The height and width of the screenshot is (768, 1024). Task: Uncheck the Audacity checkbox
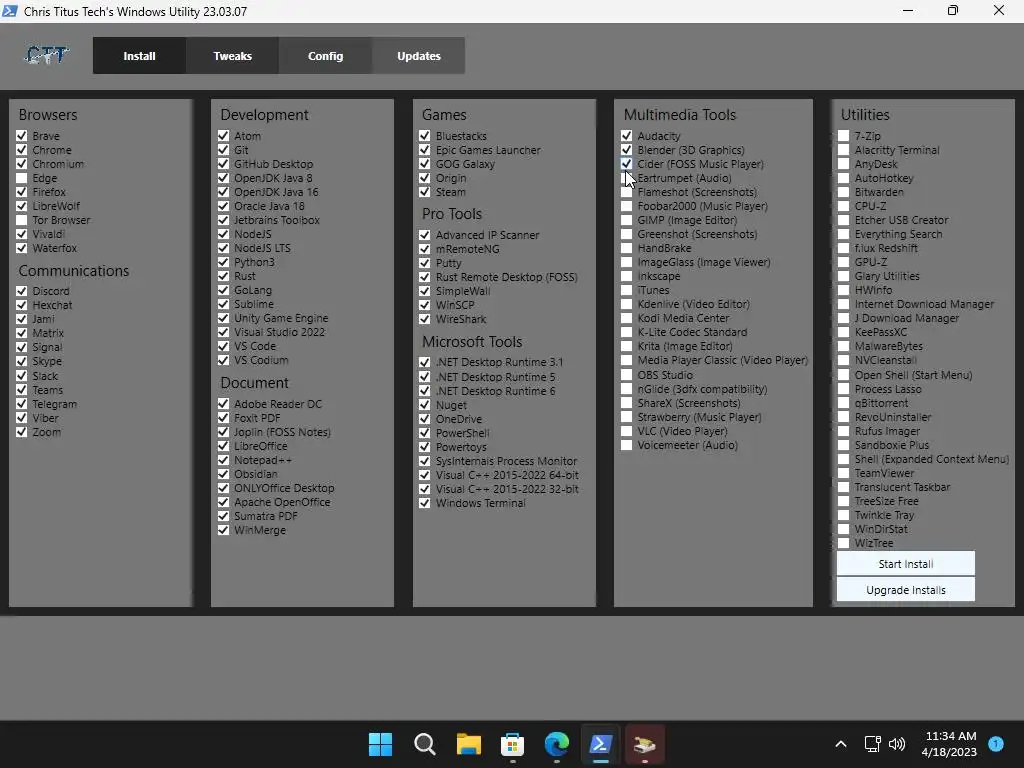point(626,136)
